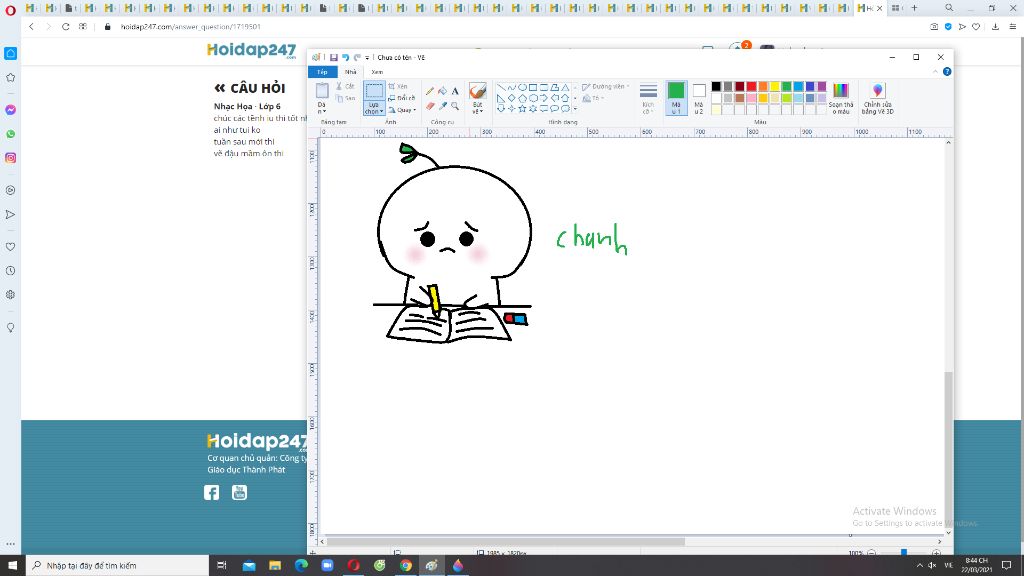Select the Eraser tool in Paint
Viewport: 1024px width, 576px height.
(430, 105)
